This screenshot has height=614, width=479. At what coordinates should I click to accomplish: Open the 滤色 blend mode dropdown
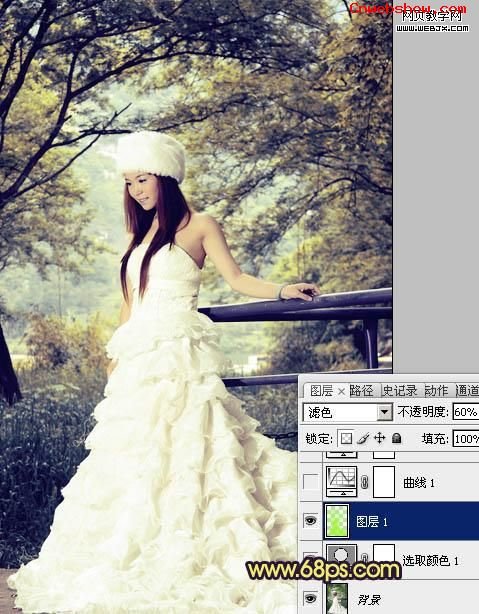[347, 412]
